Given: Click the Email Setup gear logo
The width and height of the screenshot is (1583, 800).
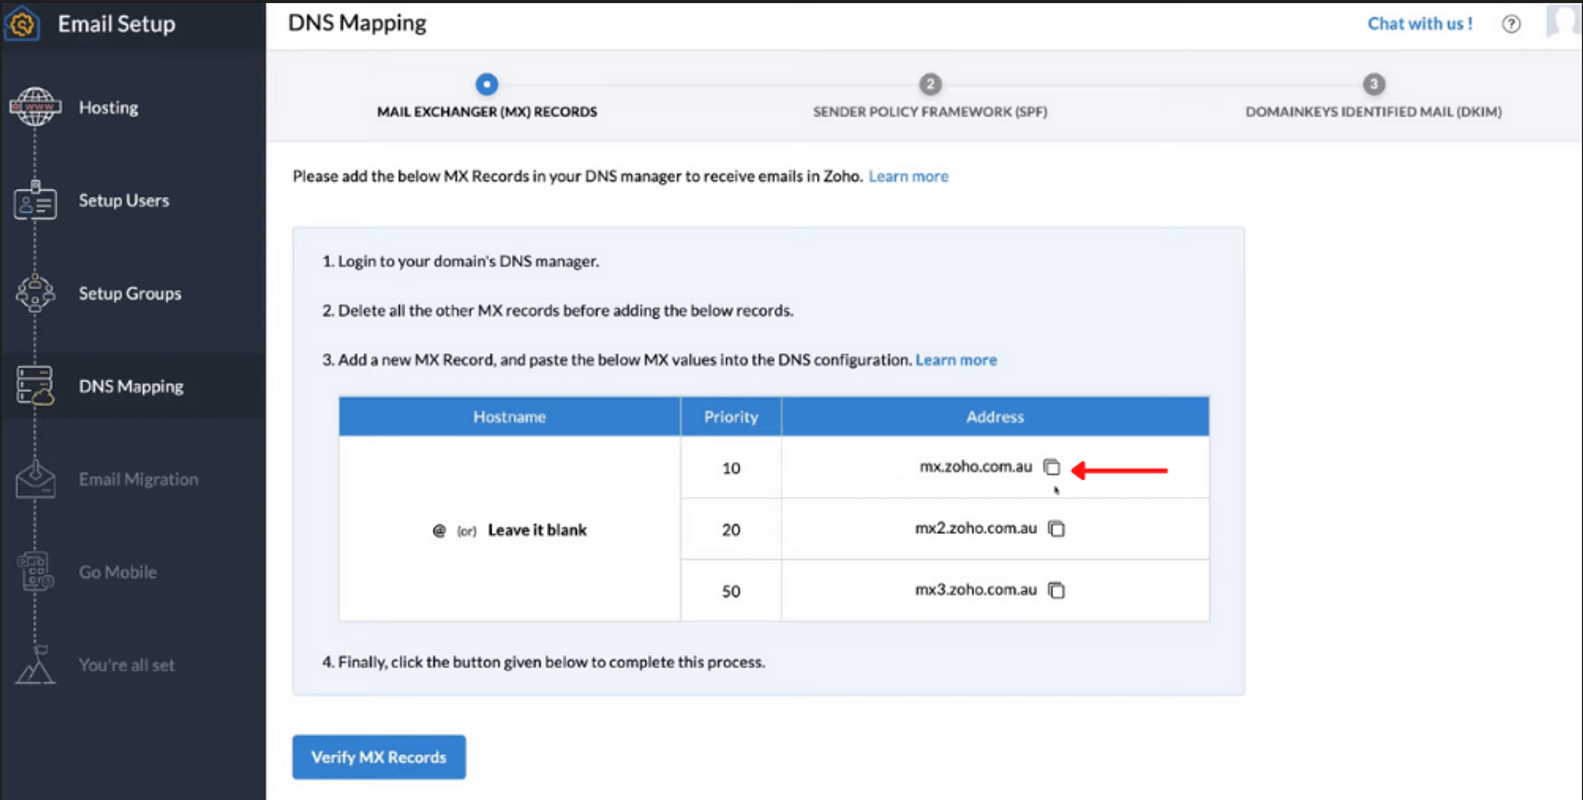Looking at the screenshot, I should click(22, 23).
